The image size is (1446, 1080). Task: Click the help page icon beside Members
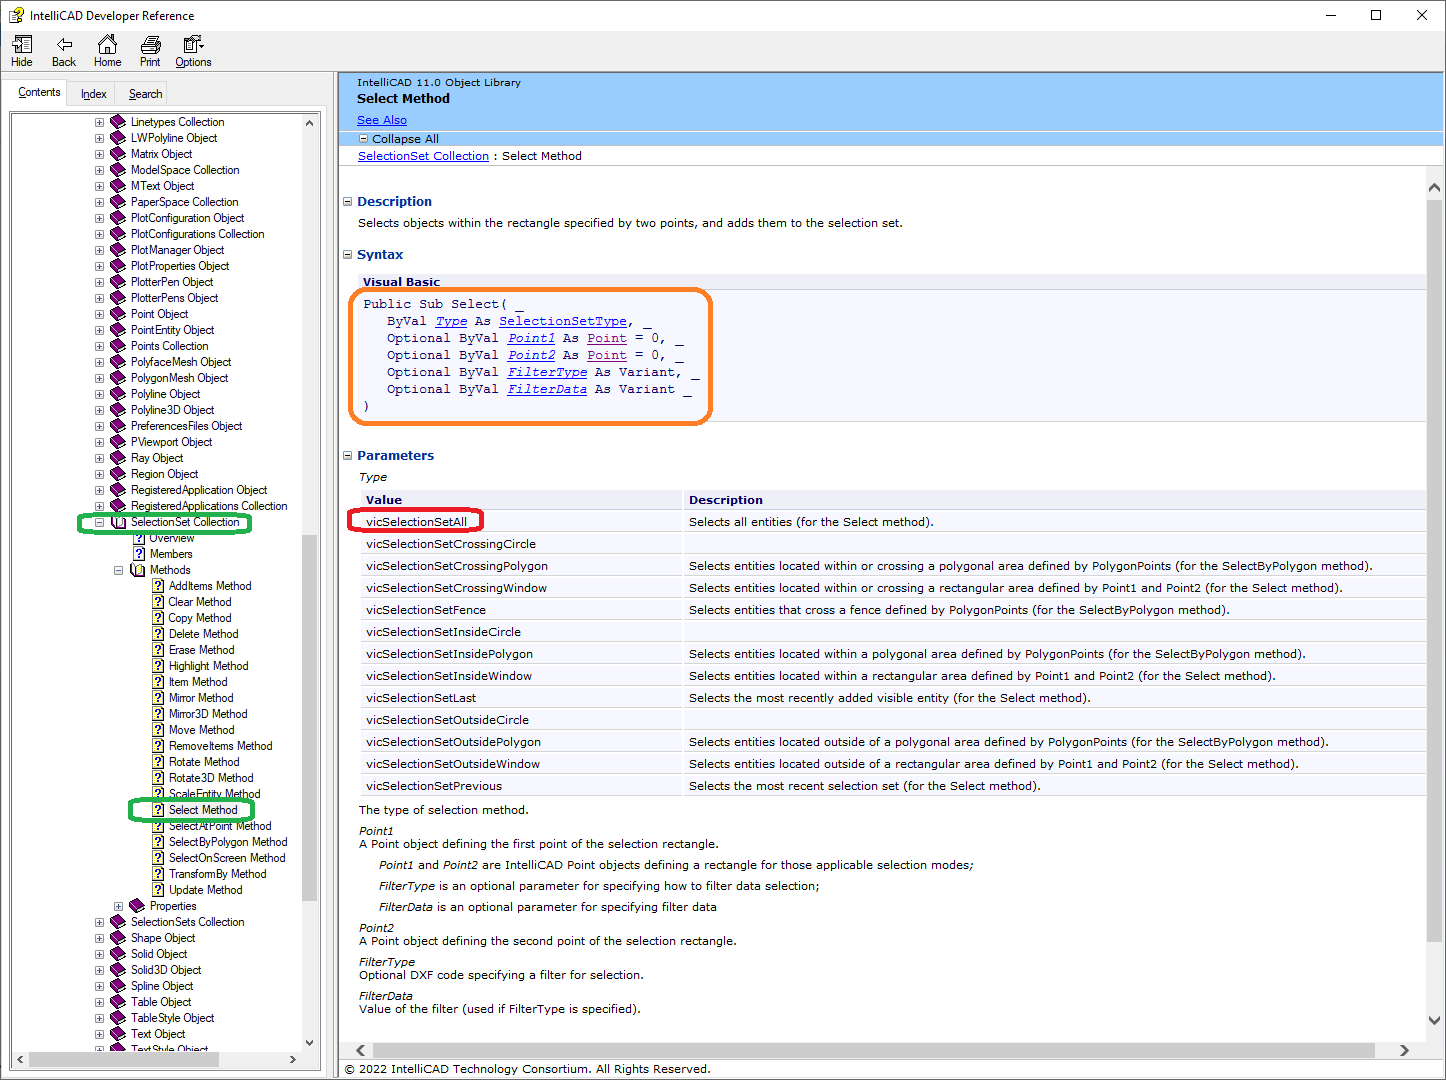(139, 554)
